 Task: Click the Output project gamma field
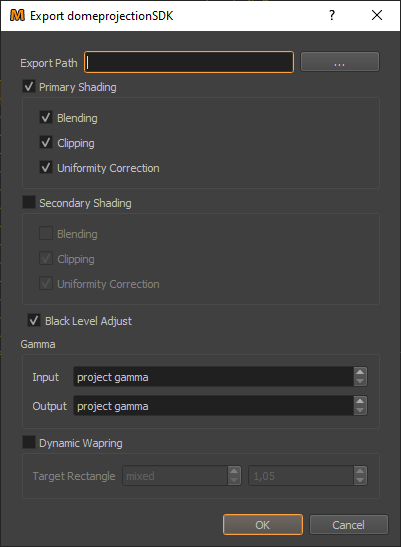[214, 406]
